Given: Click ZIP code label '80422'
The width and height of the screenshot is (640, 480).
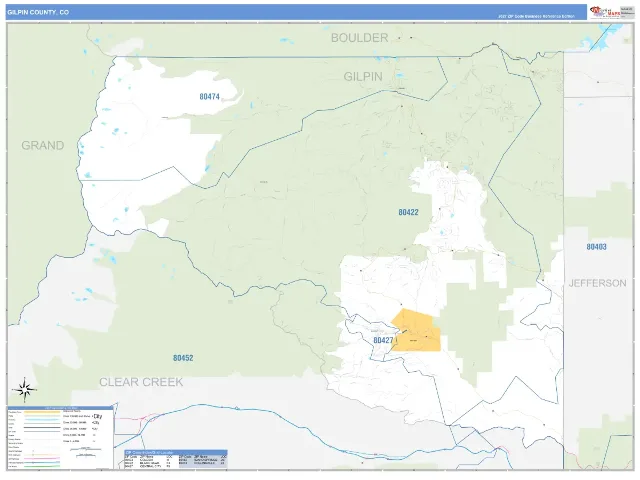Looking at the screenshot, I should coord(408,212).
